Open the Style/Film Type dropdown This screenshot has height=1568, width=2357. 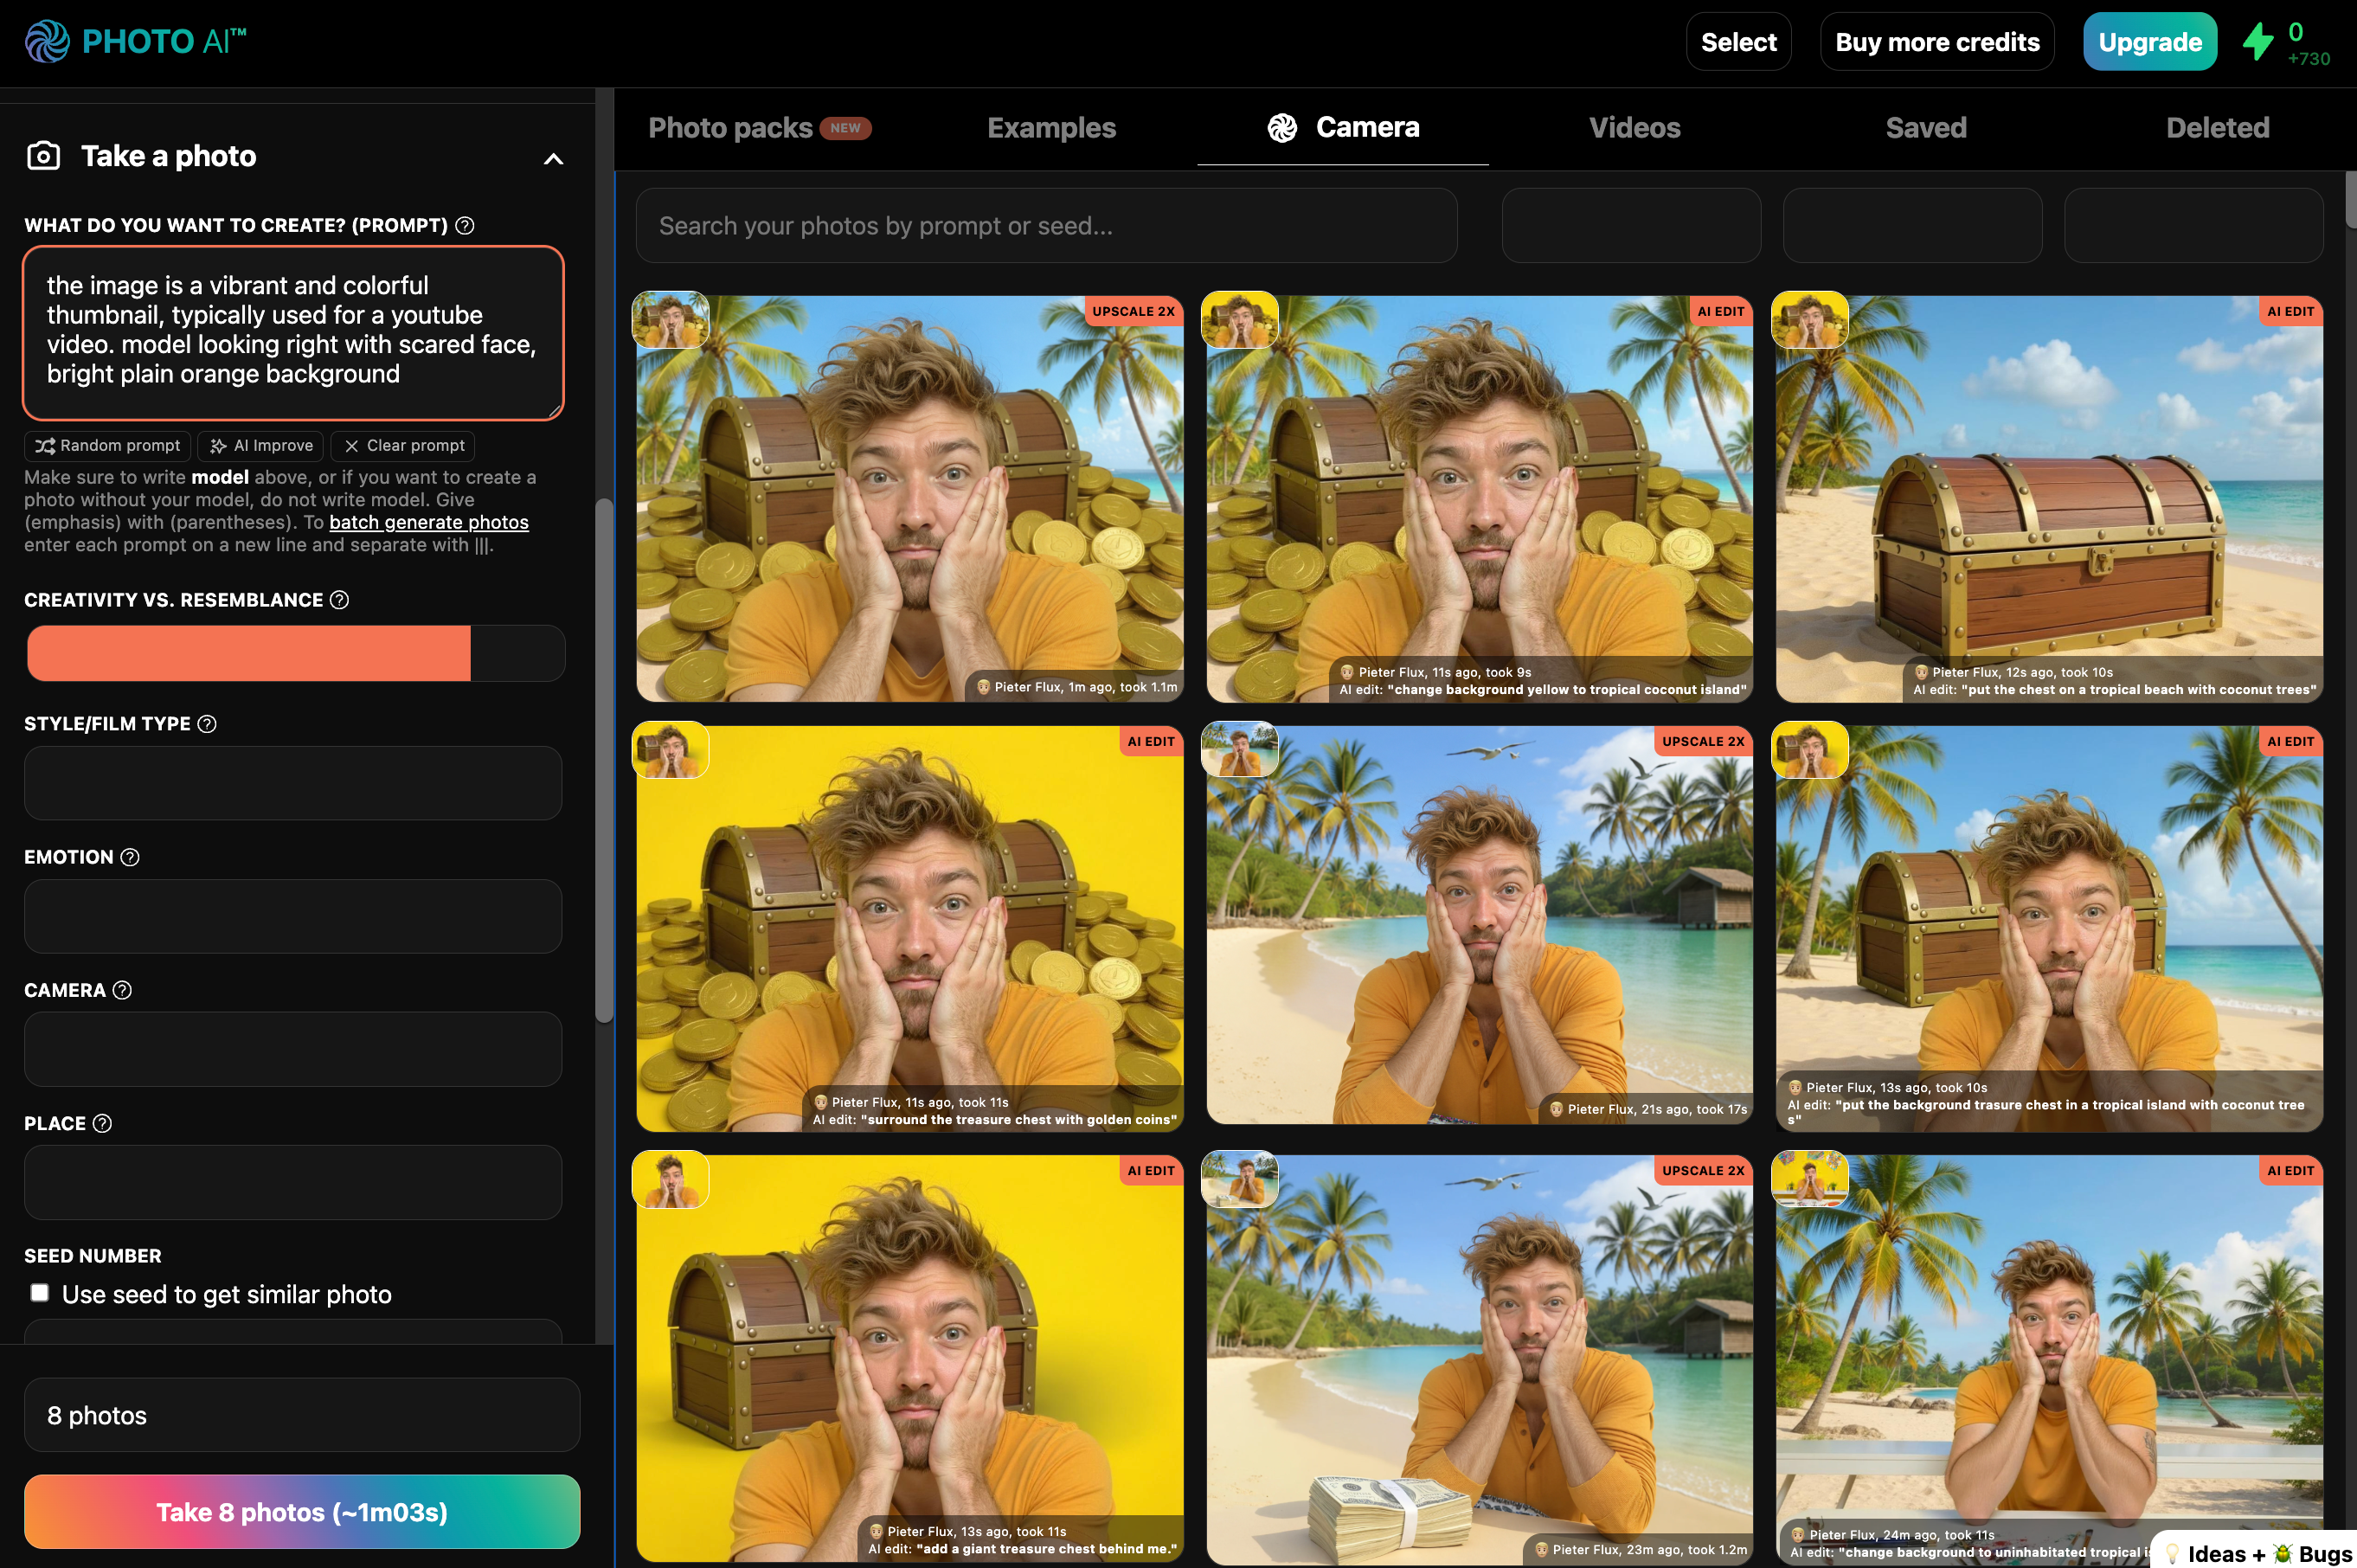(293, 783)
